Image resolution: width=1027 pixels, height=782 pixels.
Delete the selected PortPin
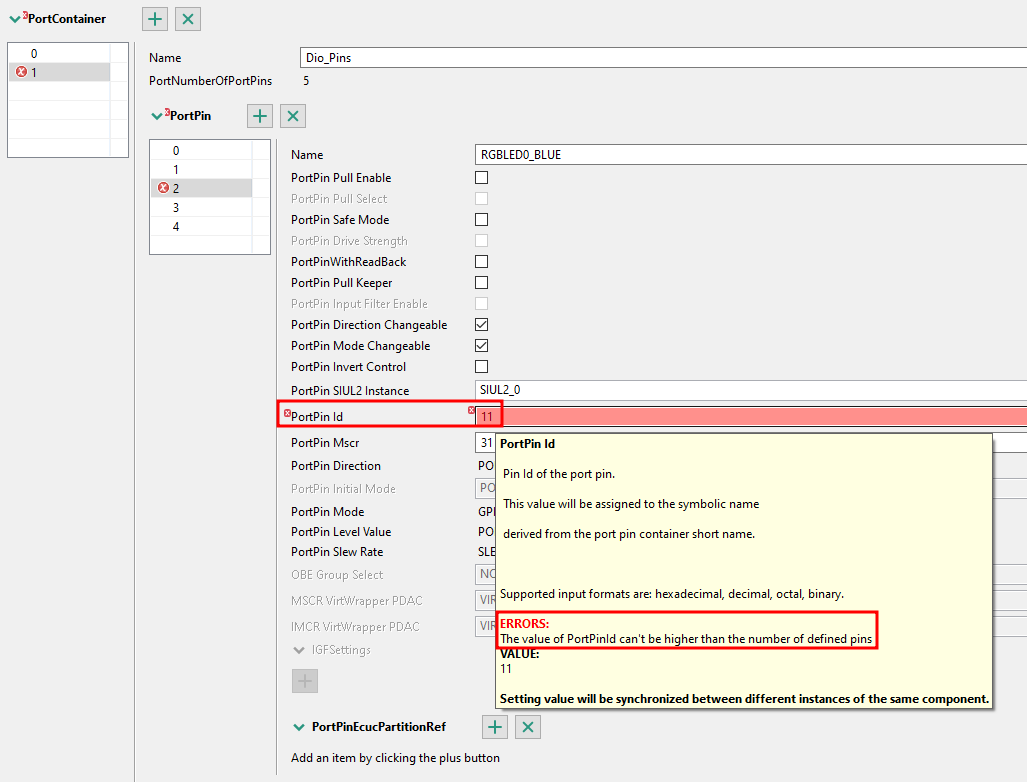tap(292, 116)
